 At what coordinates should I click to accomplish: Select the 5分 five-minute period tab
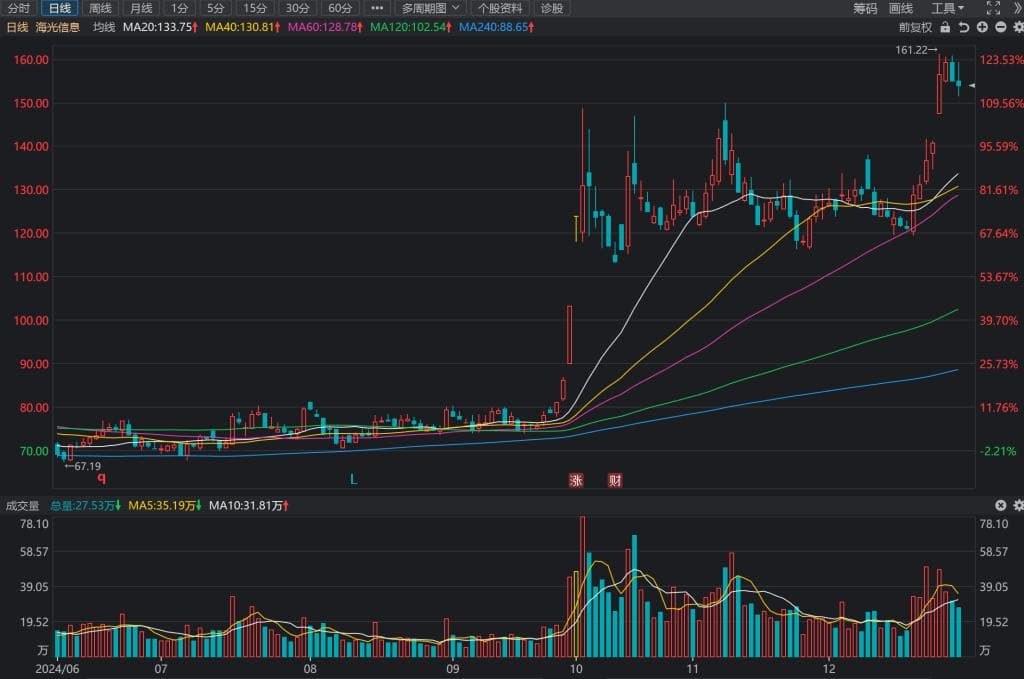click(215, 8)
